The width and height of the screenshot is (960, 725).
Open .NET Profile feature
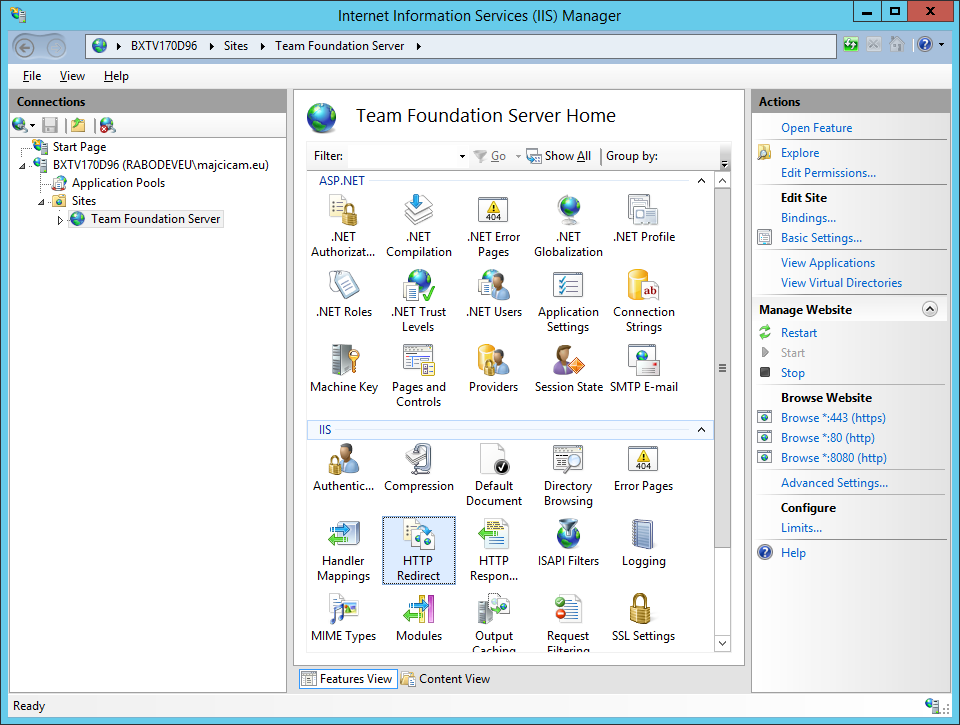point(643,219)
